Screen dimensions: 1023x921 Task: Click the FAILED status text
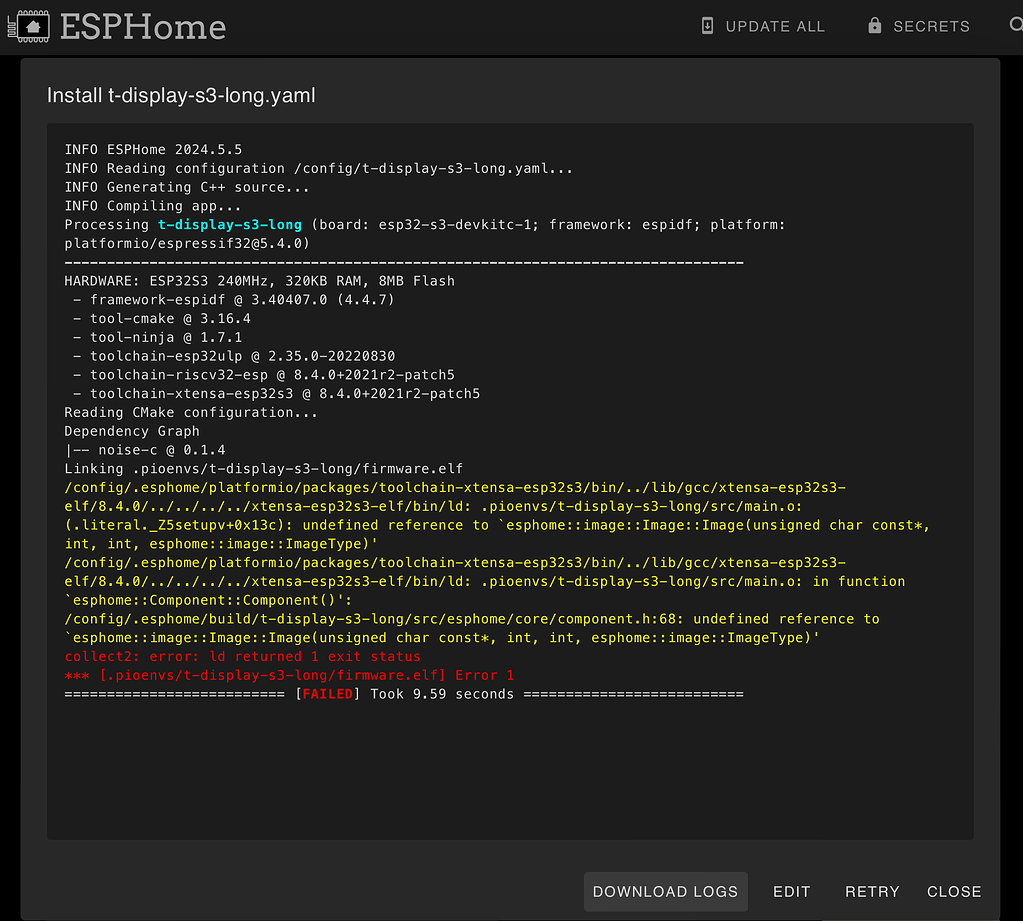327,693
